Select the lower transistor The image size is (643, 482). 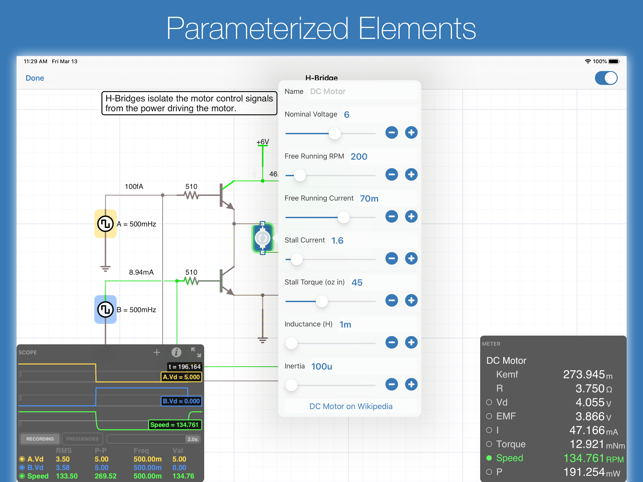point(226,281)
